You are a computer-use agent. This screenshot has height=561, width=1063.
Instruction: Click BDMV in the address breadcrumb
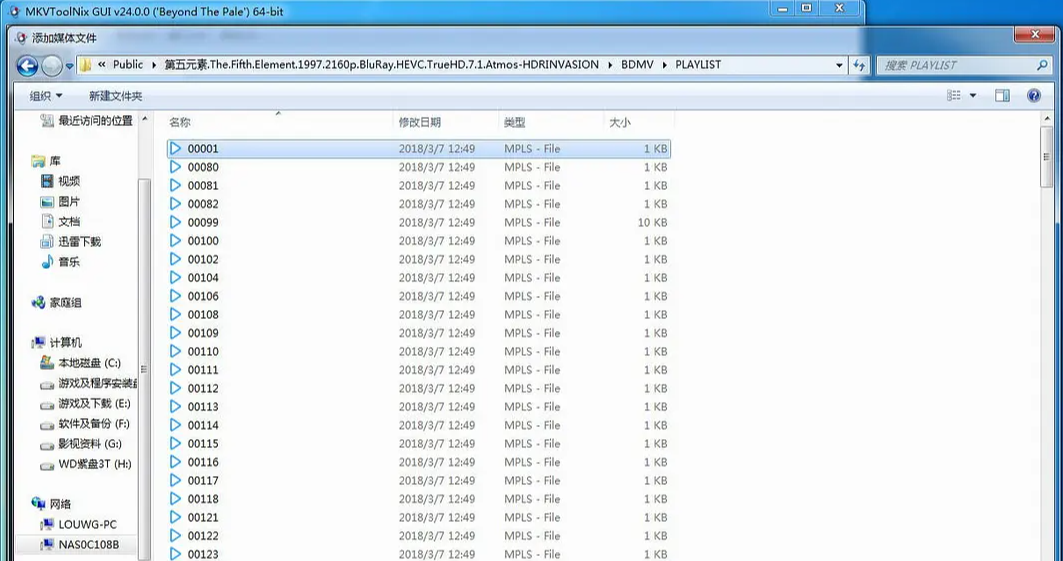(x=637, y=64)
